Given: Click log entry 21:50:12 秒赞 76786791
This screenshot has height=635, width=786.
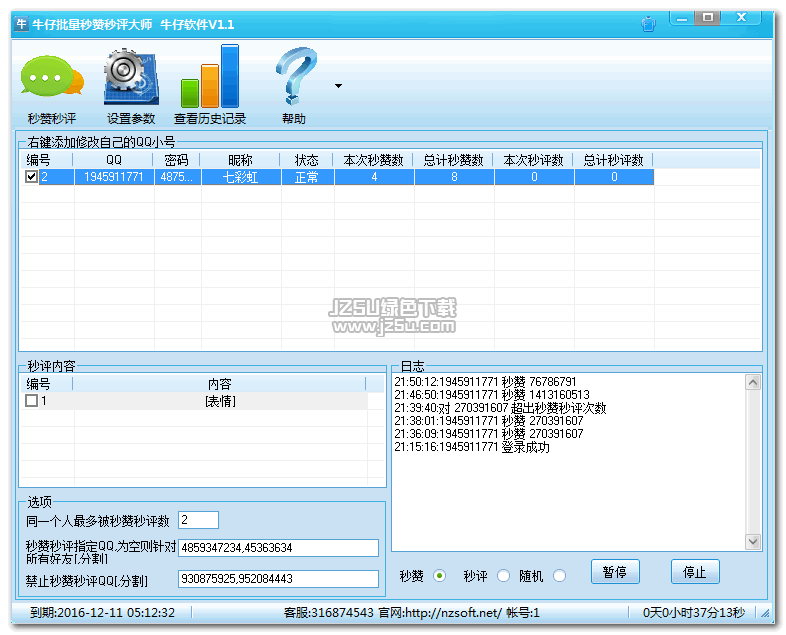Looking at the screenshot, I should click(x=485, y=382).
